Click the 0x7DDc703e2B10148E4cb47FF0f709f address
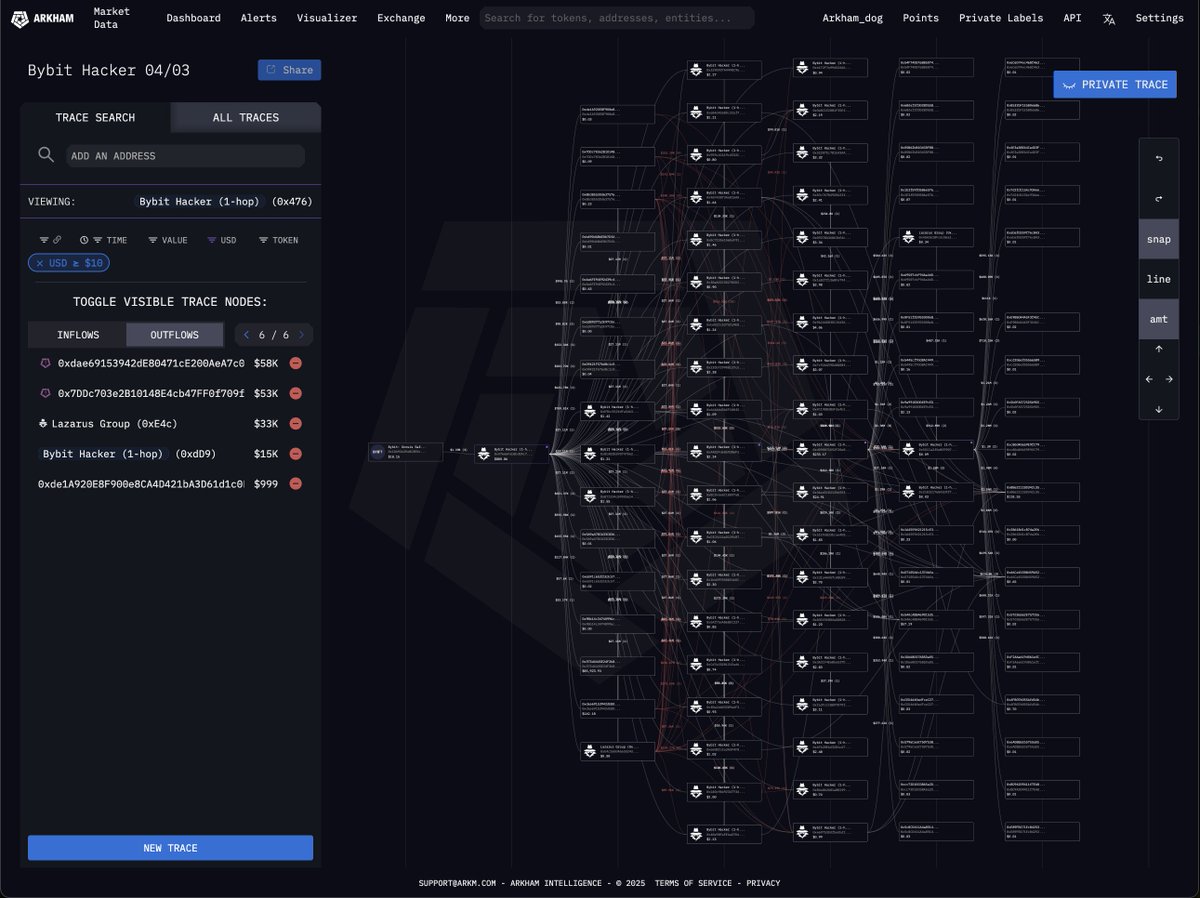The image size is (1200, 898). coord(150,394)
